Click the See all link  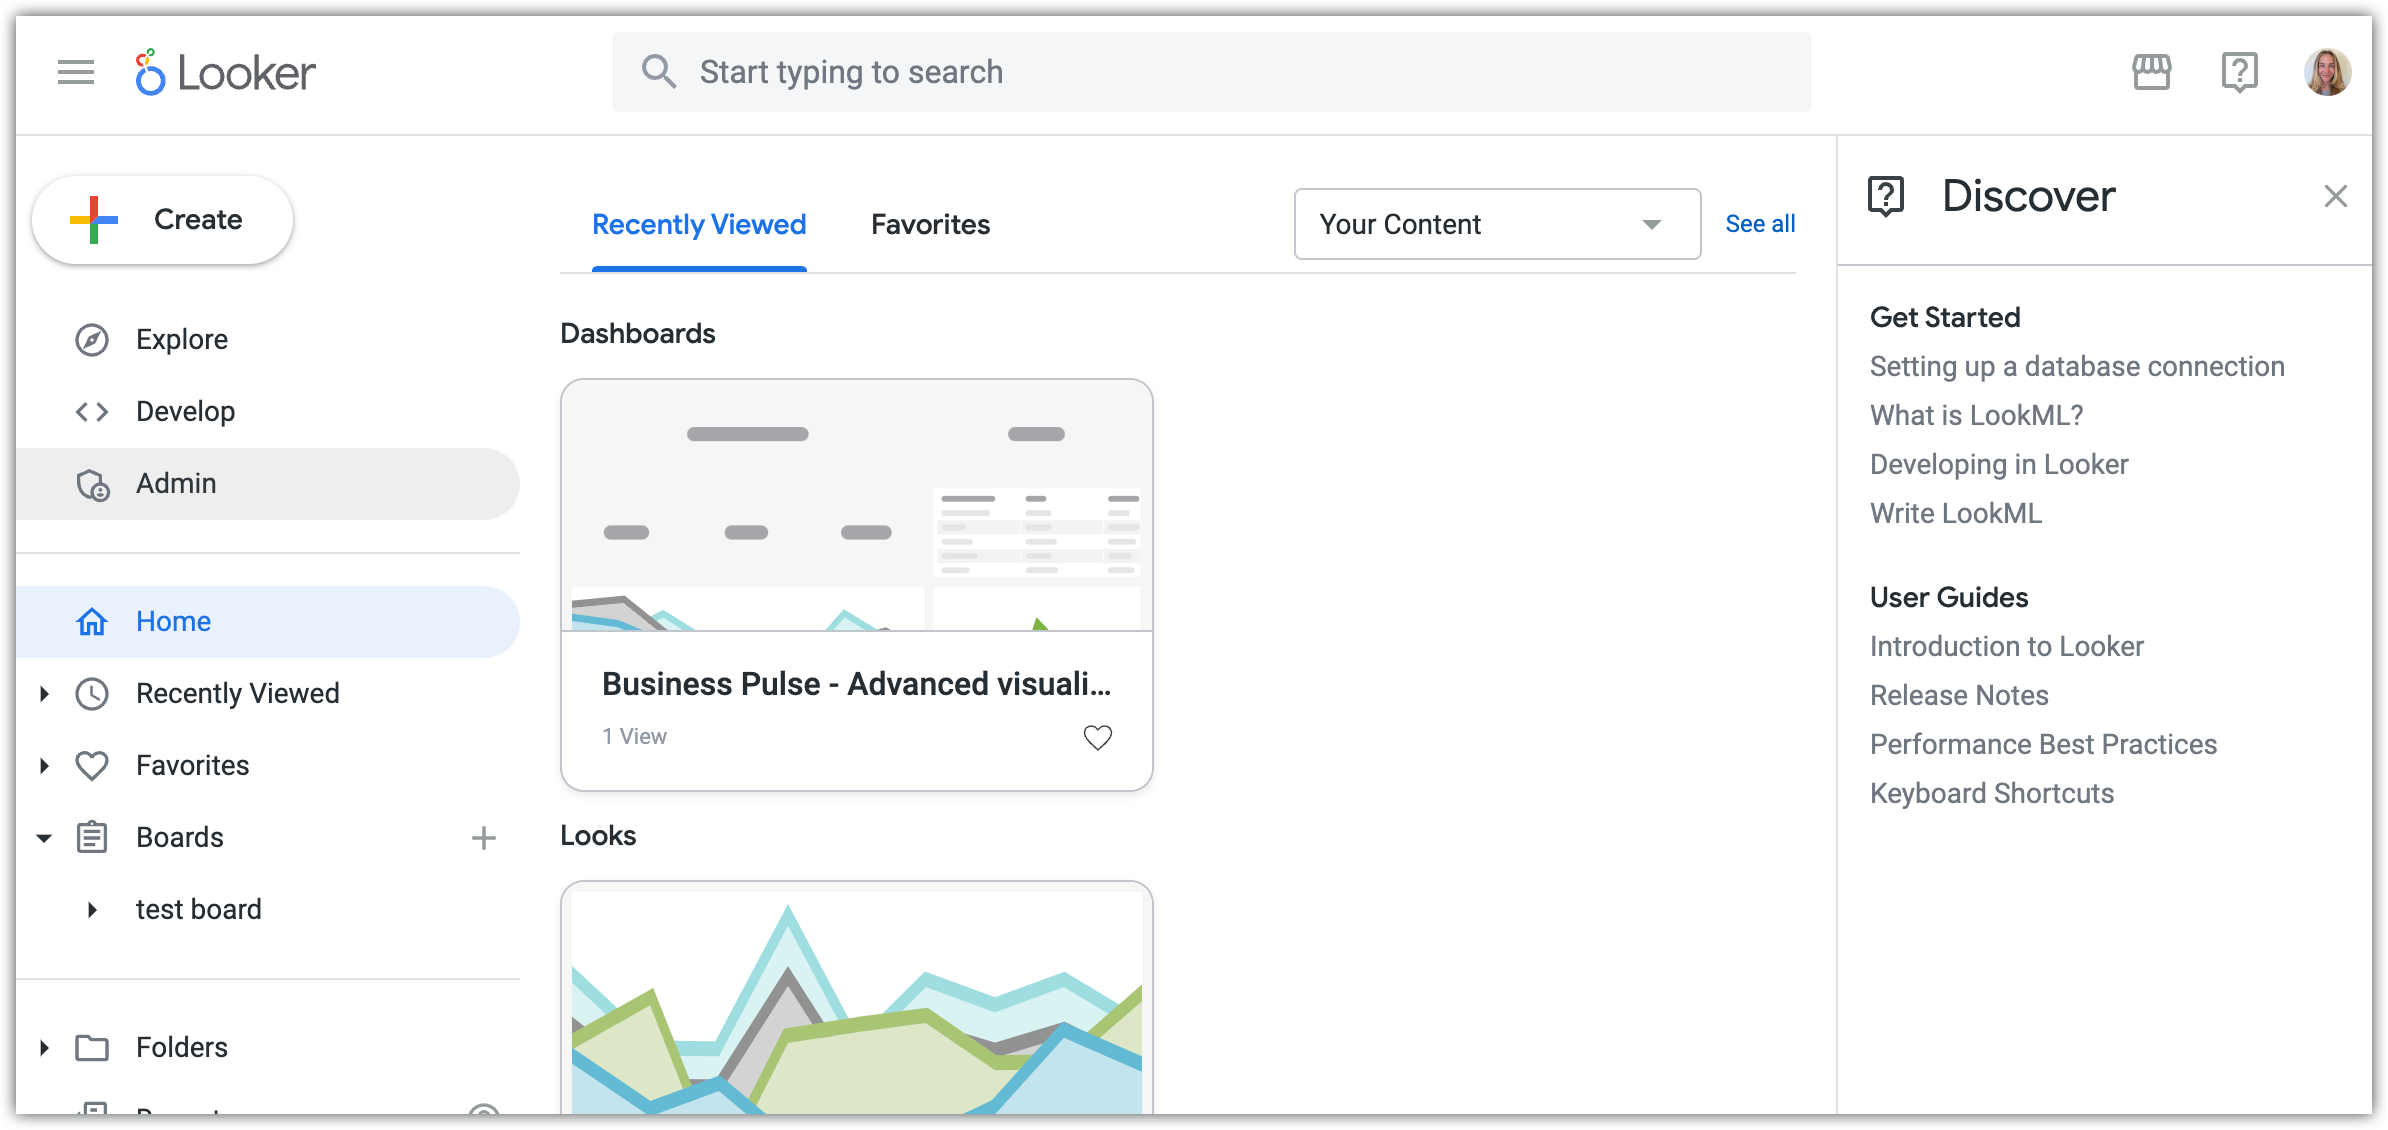[1760, 224]
